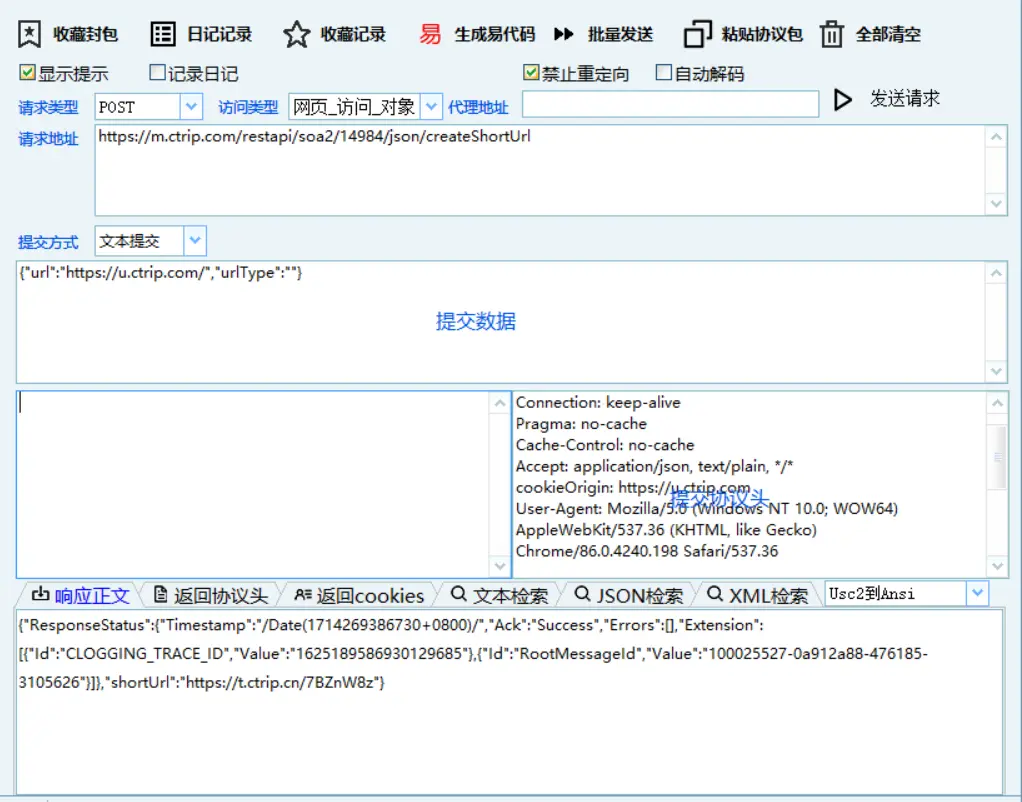
Task: Open the 访问类型 网页_访问_对象 dropdown
Action: click(431, 107)
